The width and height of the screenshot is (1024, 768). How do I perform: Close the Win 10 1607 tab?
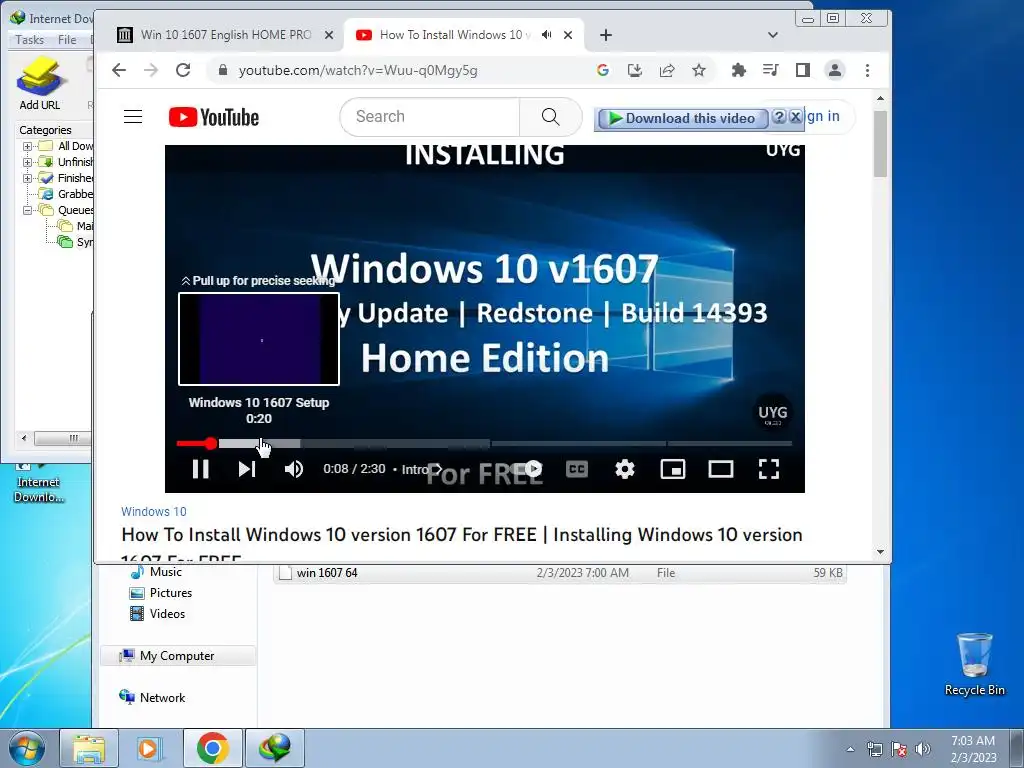point(329,35)
